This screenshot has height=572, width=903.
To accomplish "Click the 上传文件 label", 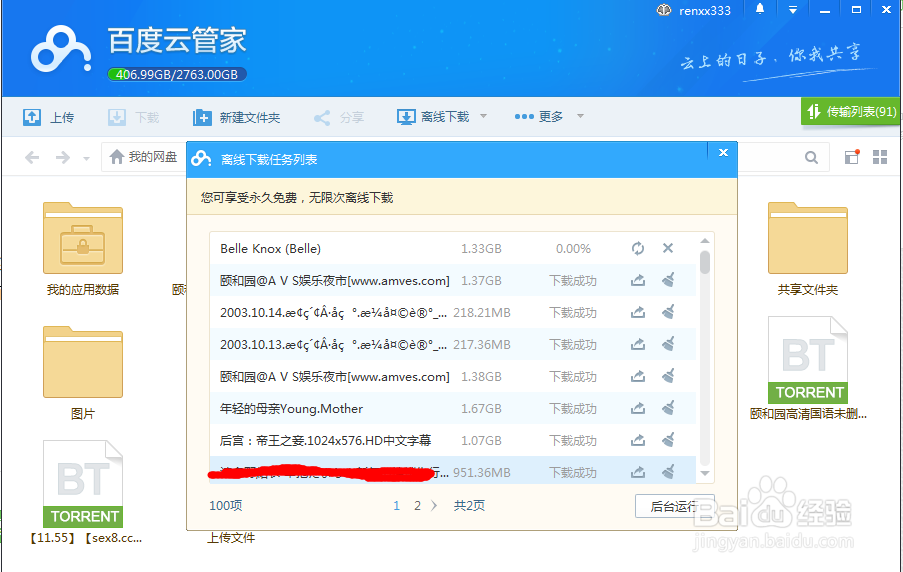I will click(x=231, y=537).
